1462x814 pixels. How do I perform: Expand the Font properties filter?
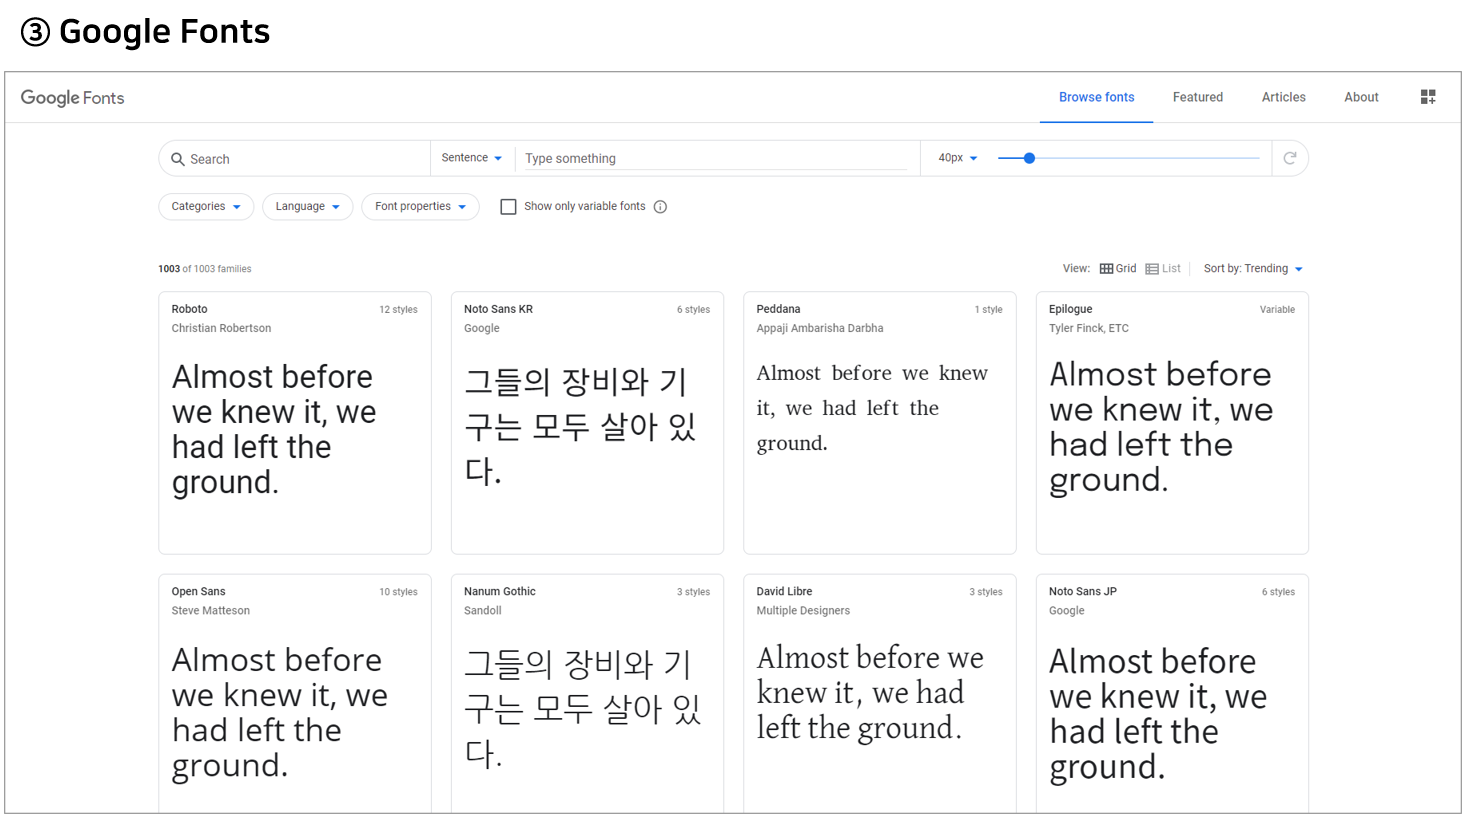420,207
